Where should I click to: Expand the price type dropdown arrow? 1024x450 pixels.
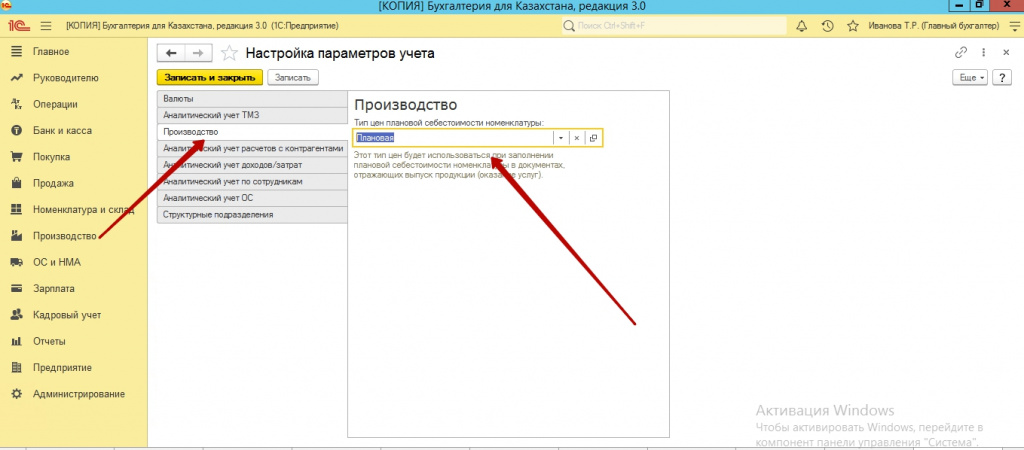pyautogui.click(x=561, y=138)
